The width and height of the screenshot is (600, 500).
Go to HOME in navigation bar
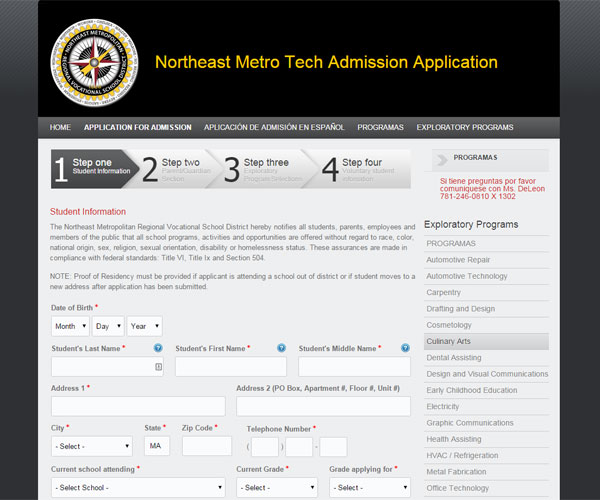(x=60, y=127)
